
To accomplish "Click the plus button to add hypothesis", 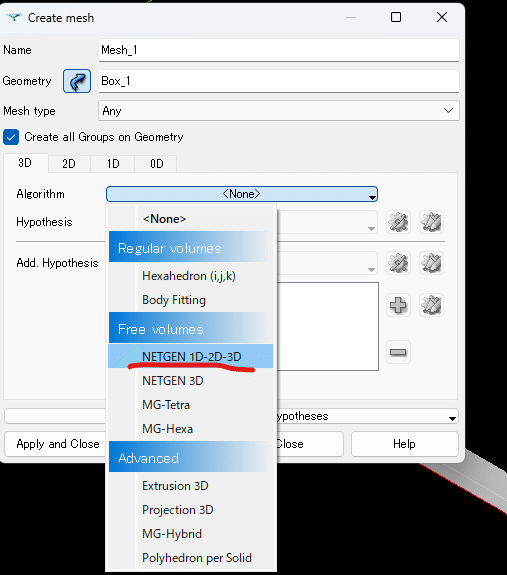I will tap(398, 305).
